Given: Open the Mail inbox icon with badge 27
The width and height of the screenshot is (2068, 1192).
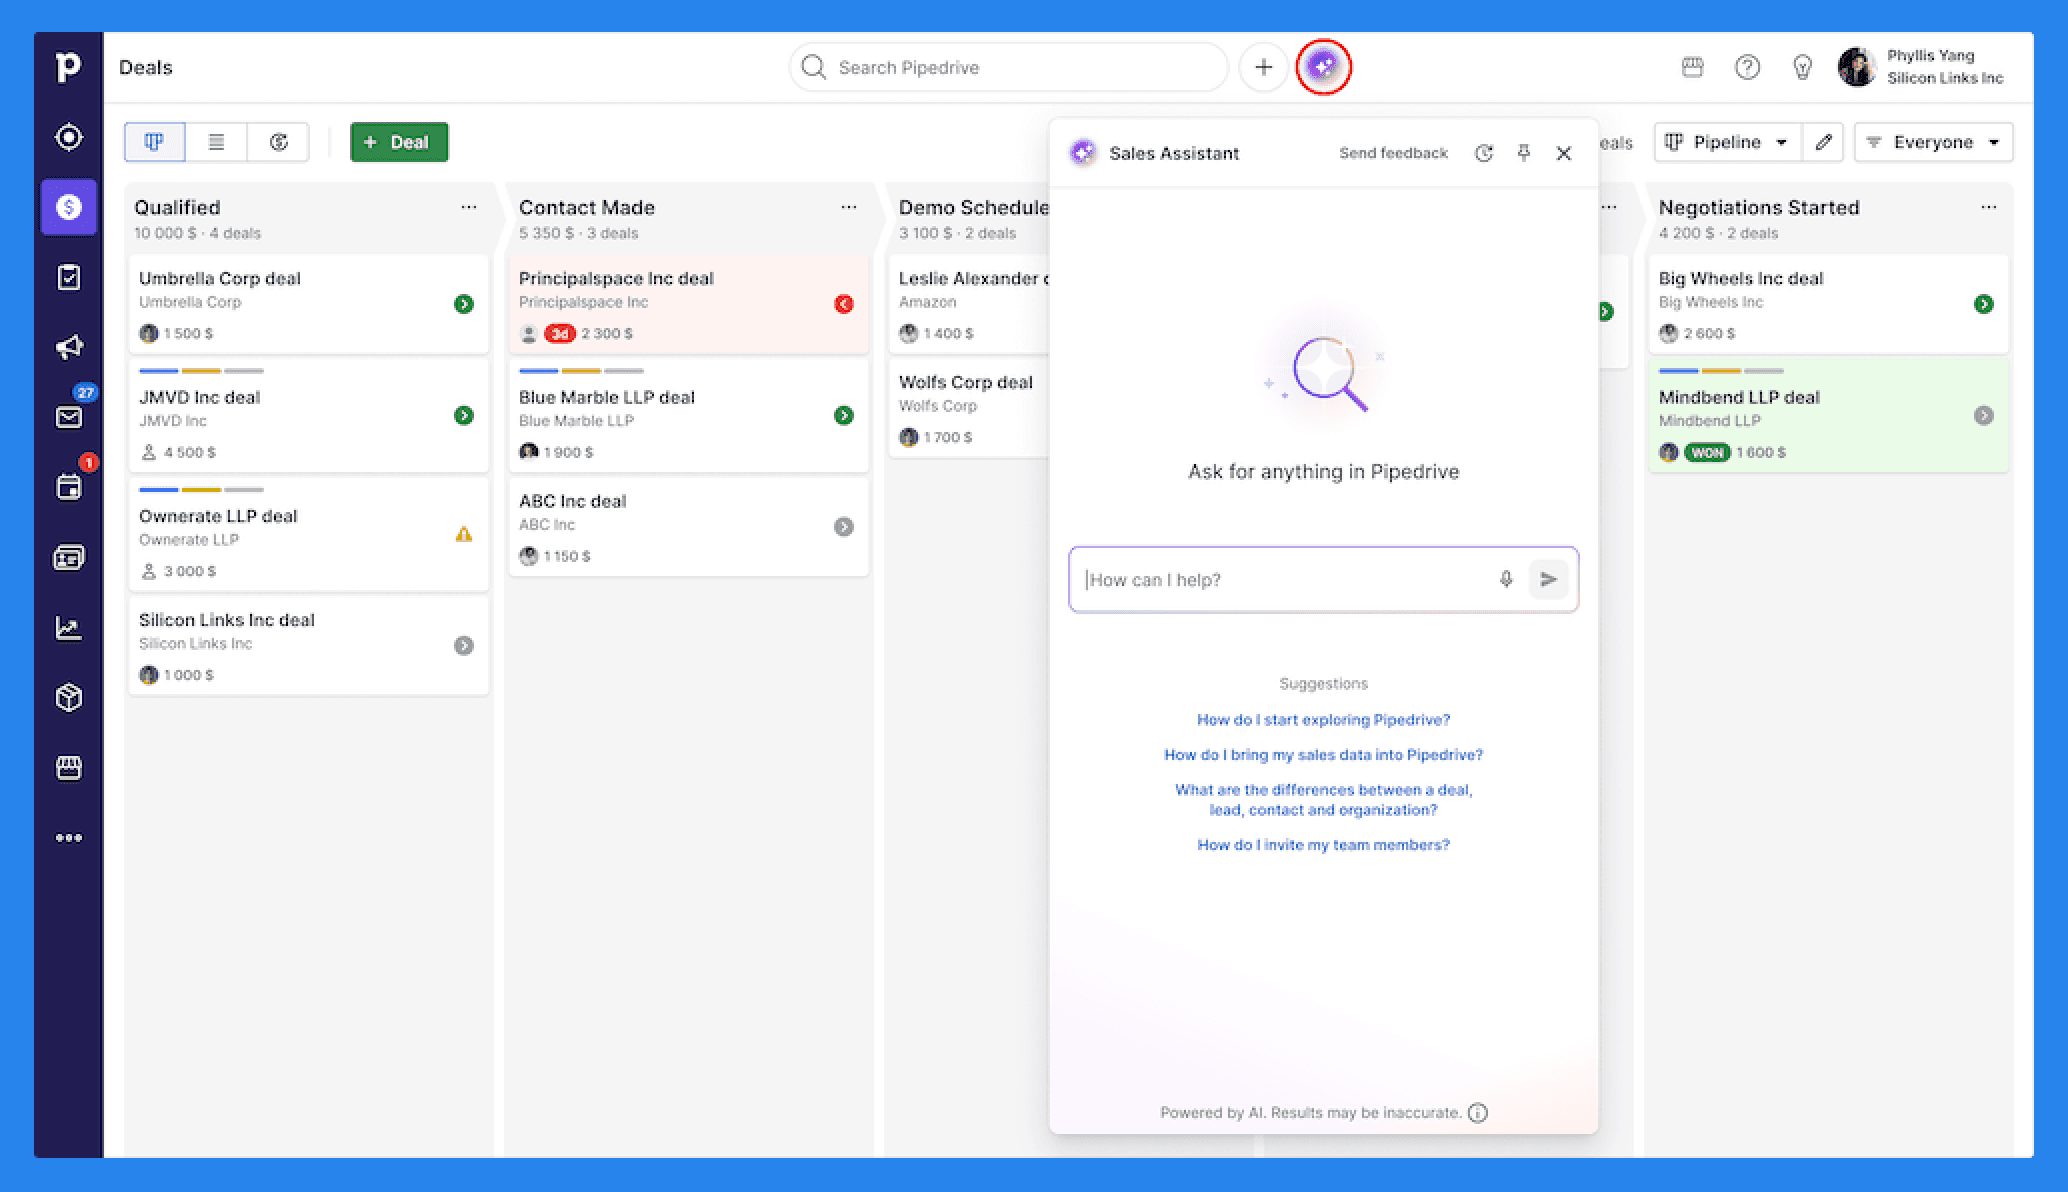Looking at the screenshot, I should [x=68, y=417].
